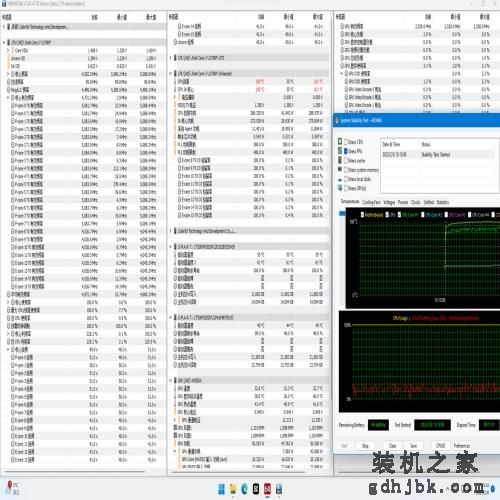Viewport: 500px width, 500px height.
Task: Click the monitor icon beside Stress GPU(s)
Action: (340, 188)
